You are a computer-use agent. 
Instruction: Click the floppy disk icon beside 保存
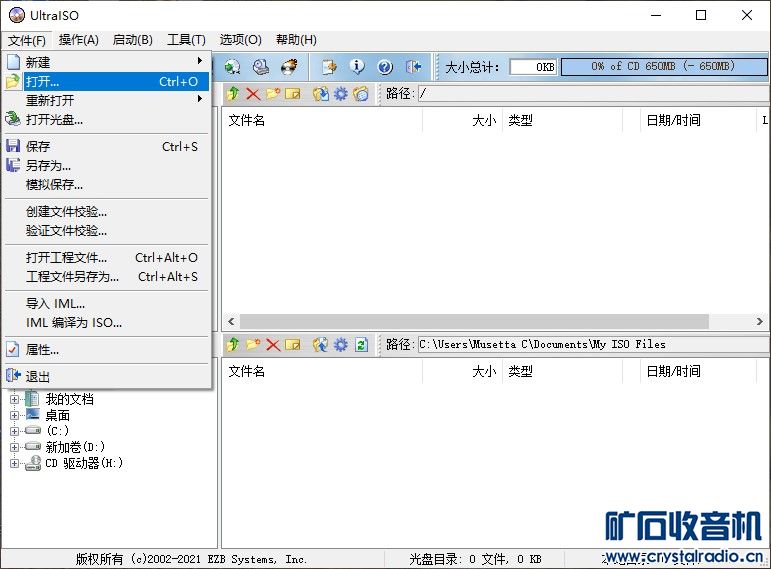pos(13,146)
